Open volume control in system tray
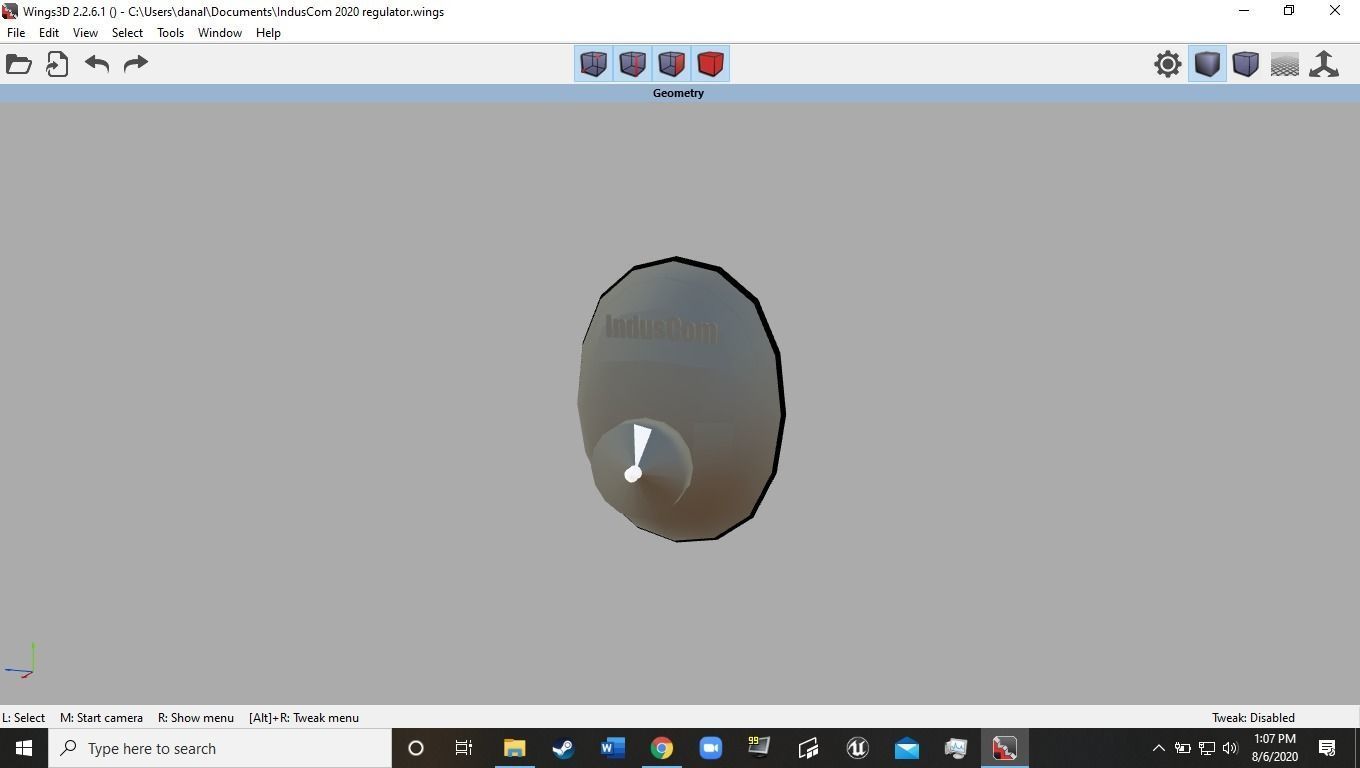This screenshot has height=768, width=1360. [1230, 748]
